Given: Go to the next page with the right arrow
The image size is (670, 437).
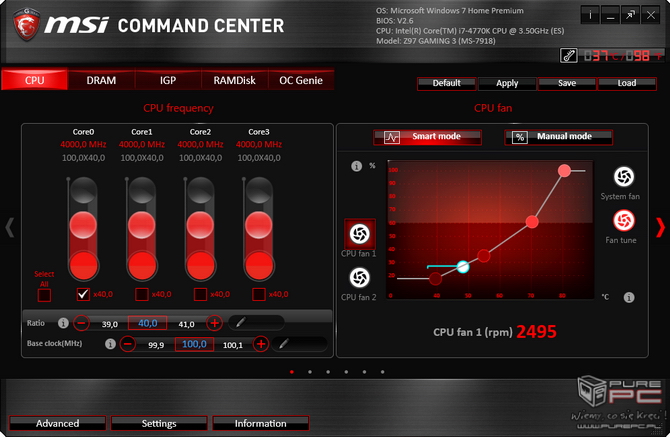Looking at the screenshot, I should [660, 227].
